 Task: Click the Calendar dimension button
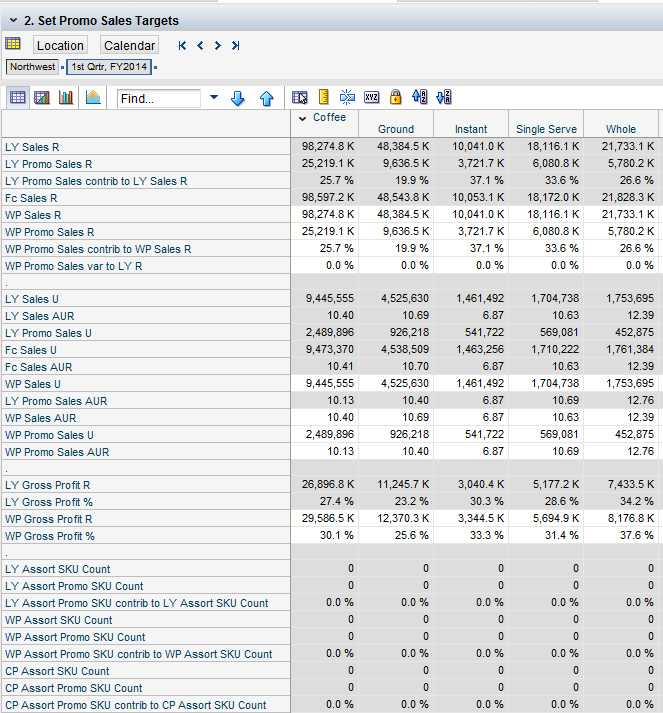(129, 45)
